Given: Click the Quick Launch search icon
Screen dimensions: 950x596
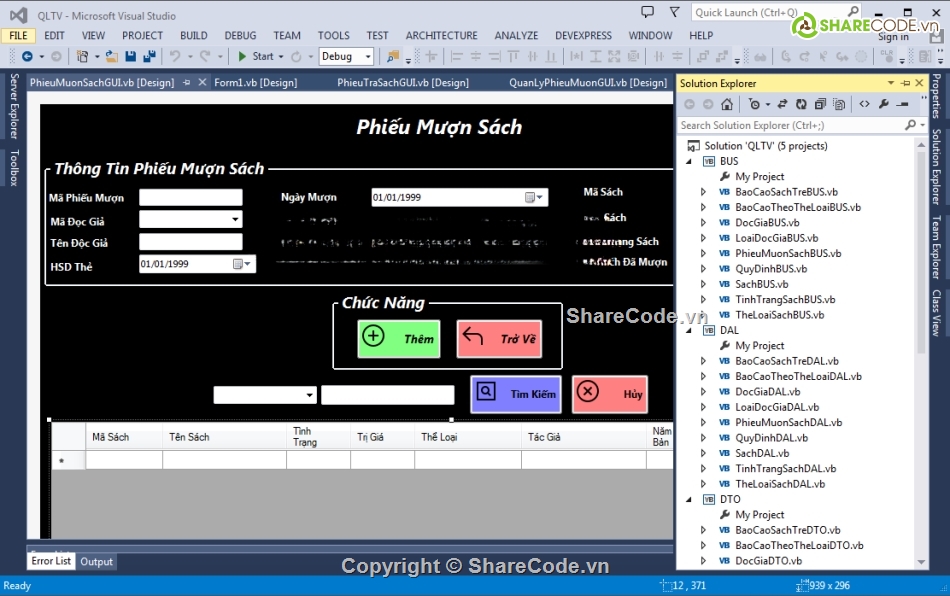Looking at the screenshot, I should tap(852, 12).
